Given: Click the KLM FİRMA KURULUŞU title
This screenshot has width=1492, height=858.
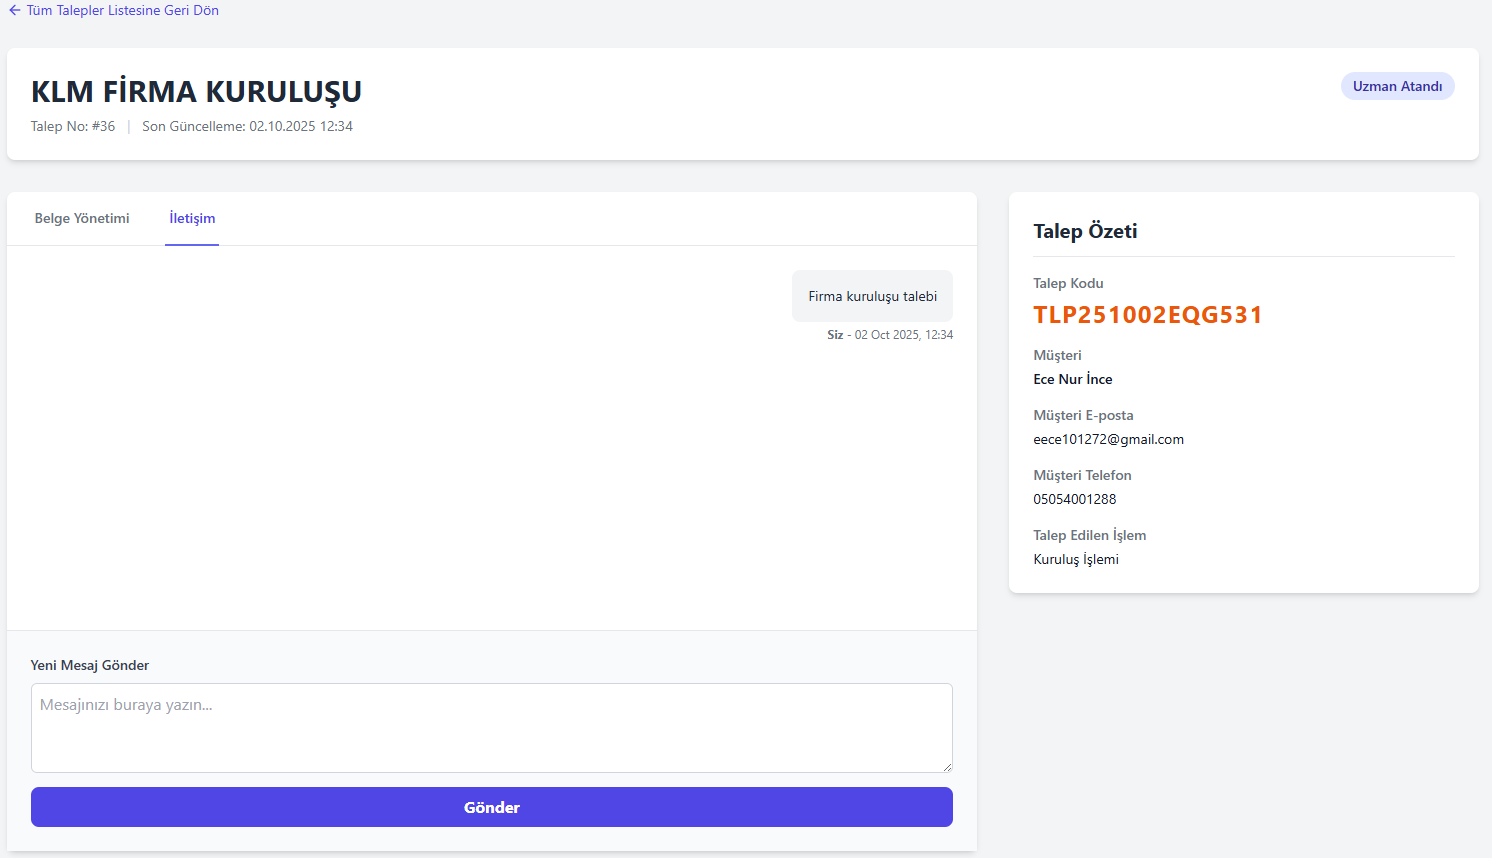Looking at the screenshot, I should [196, 91].
